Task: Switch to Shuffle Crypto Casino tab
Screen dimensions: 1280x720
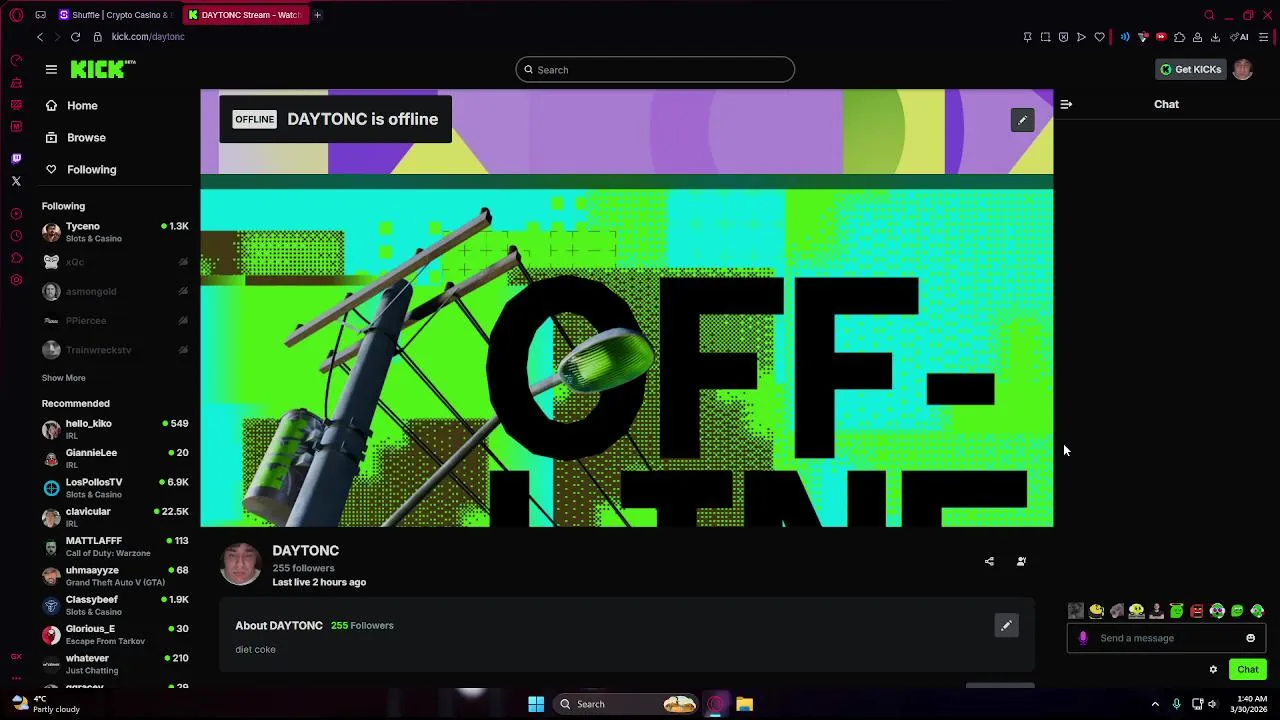Action: coord(116,15)
